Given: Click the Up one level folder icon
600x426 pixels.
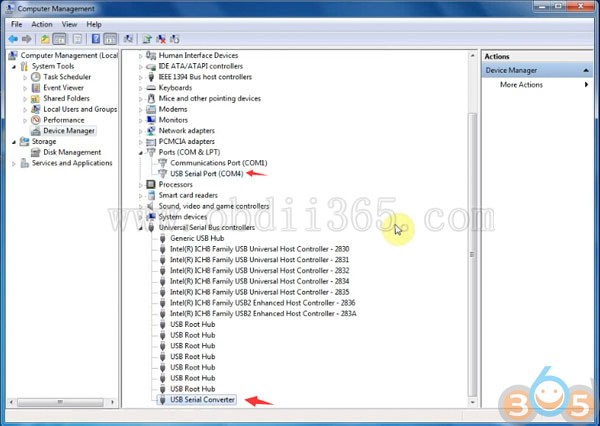Looking at the screenshot, I should [x=45, y=39].
